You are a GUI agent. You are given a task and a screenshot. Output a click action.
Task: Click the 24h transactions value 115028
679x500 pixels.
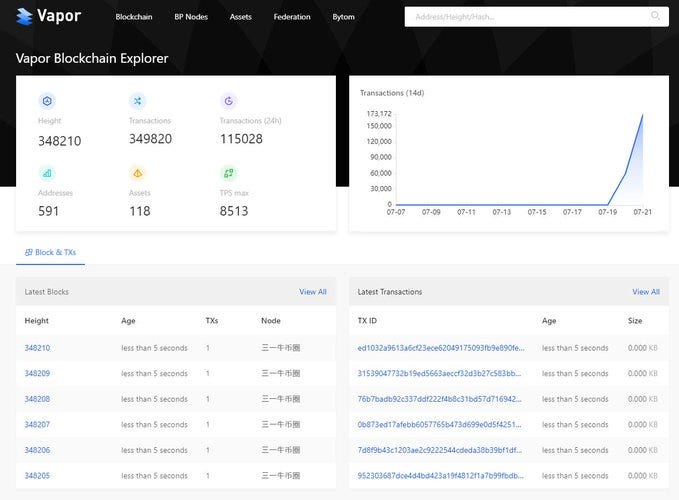[x=241, y=139]
